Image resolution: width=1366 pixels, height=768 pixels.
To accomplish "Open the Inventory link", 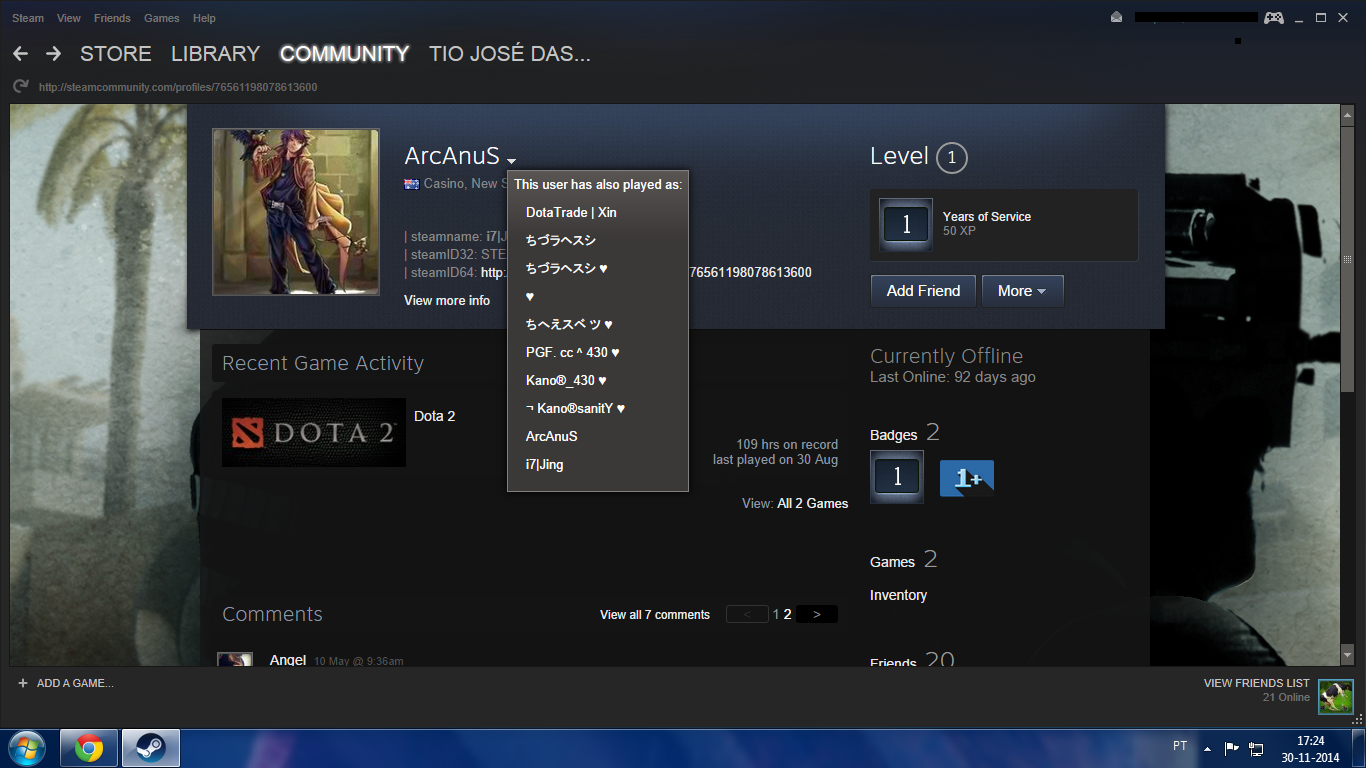I will (898, 595).
